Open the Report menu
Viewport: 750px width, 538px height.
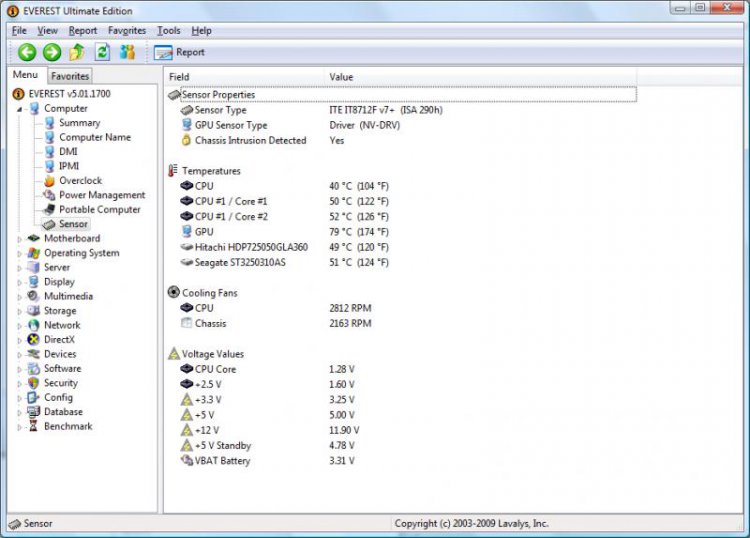(83, 31)
